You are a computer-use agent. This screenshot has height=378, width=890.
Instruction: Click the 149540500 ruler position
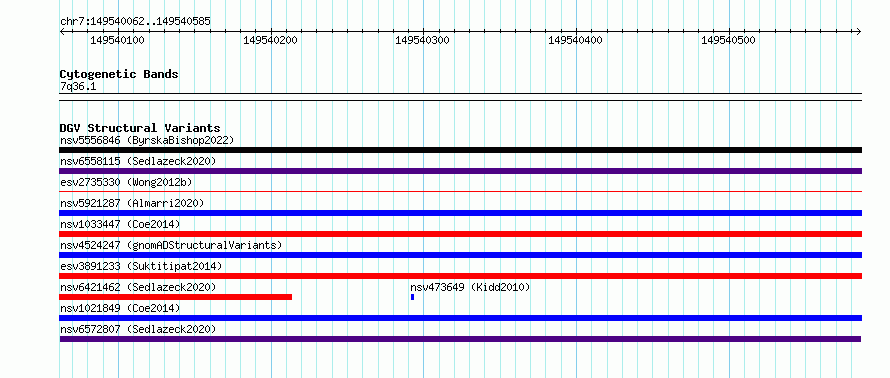point(729,40)
